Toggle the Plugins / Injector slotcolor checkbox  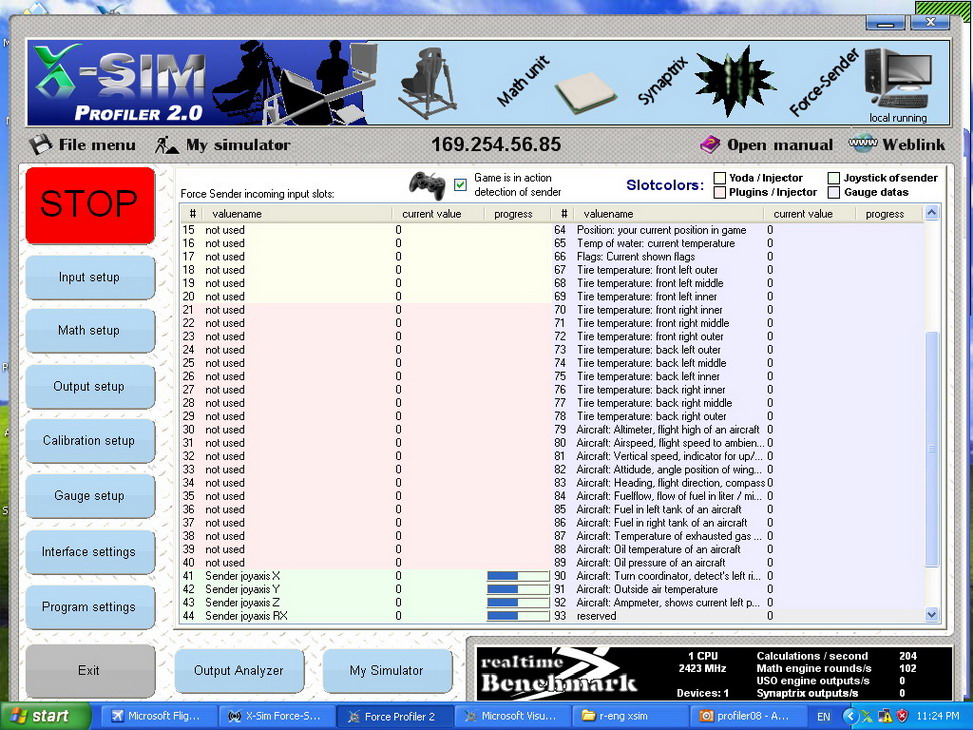(x=720, y=192)
